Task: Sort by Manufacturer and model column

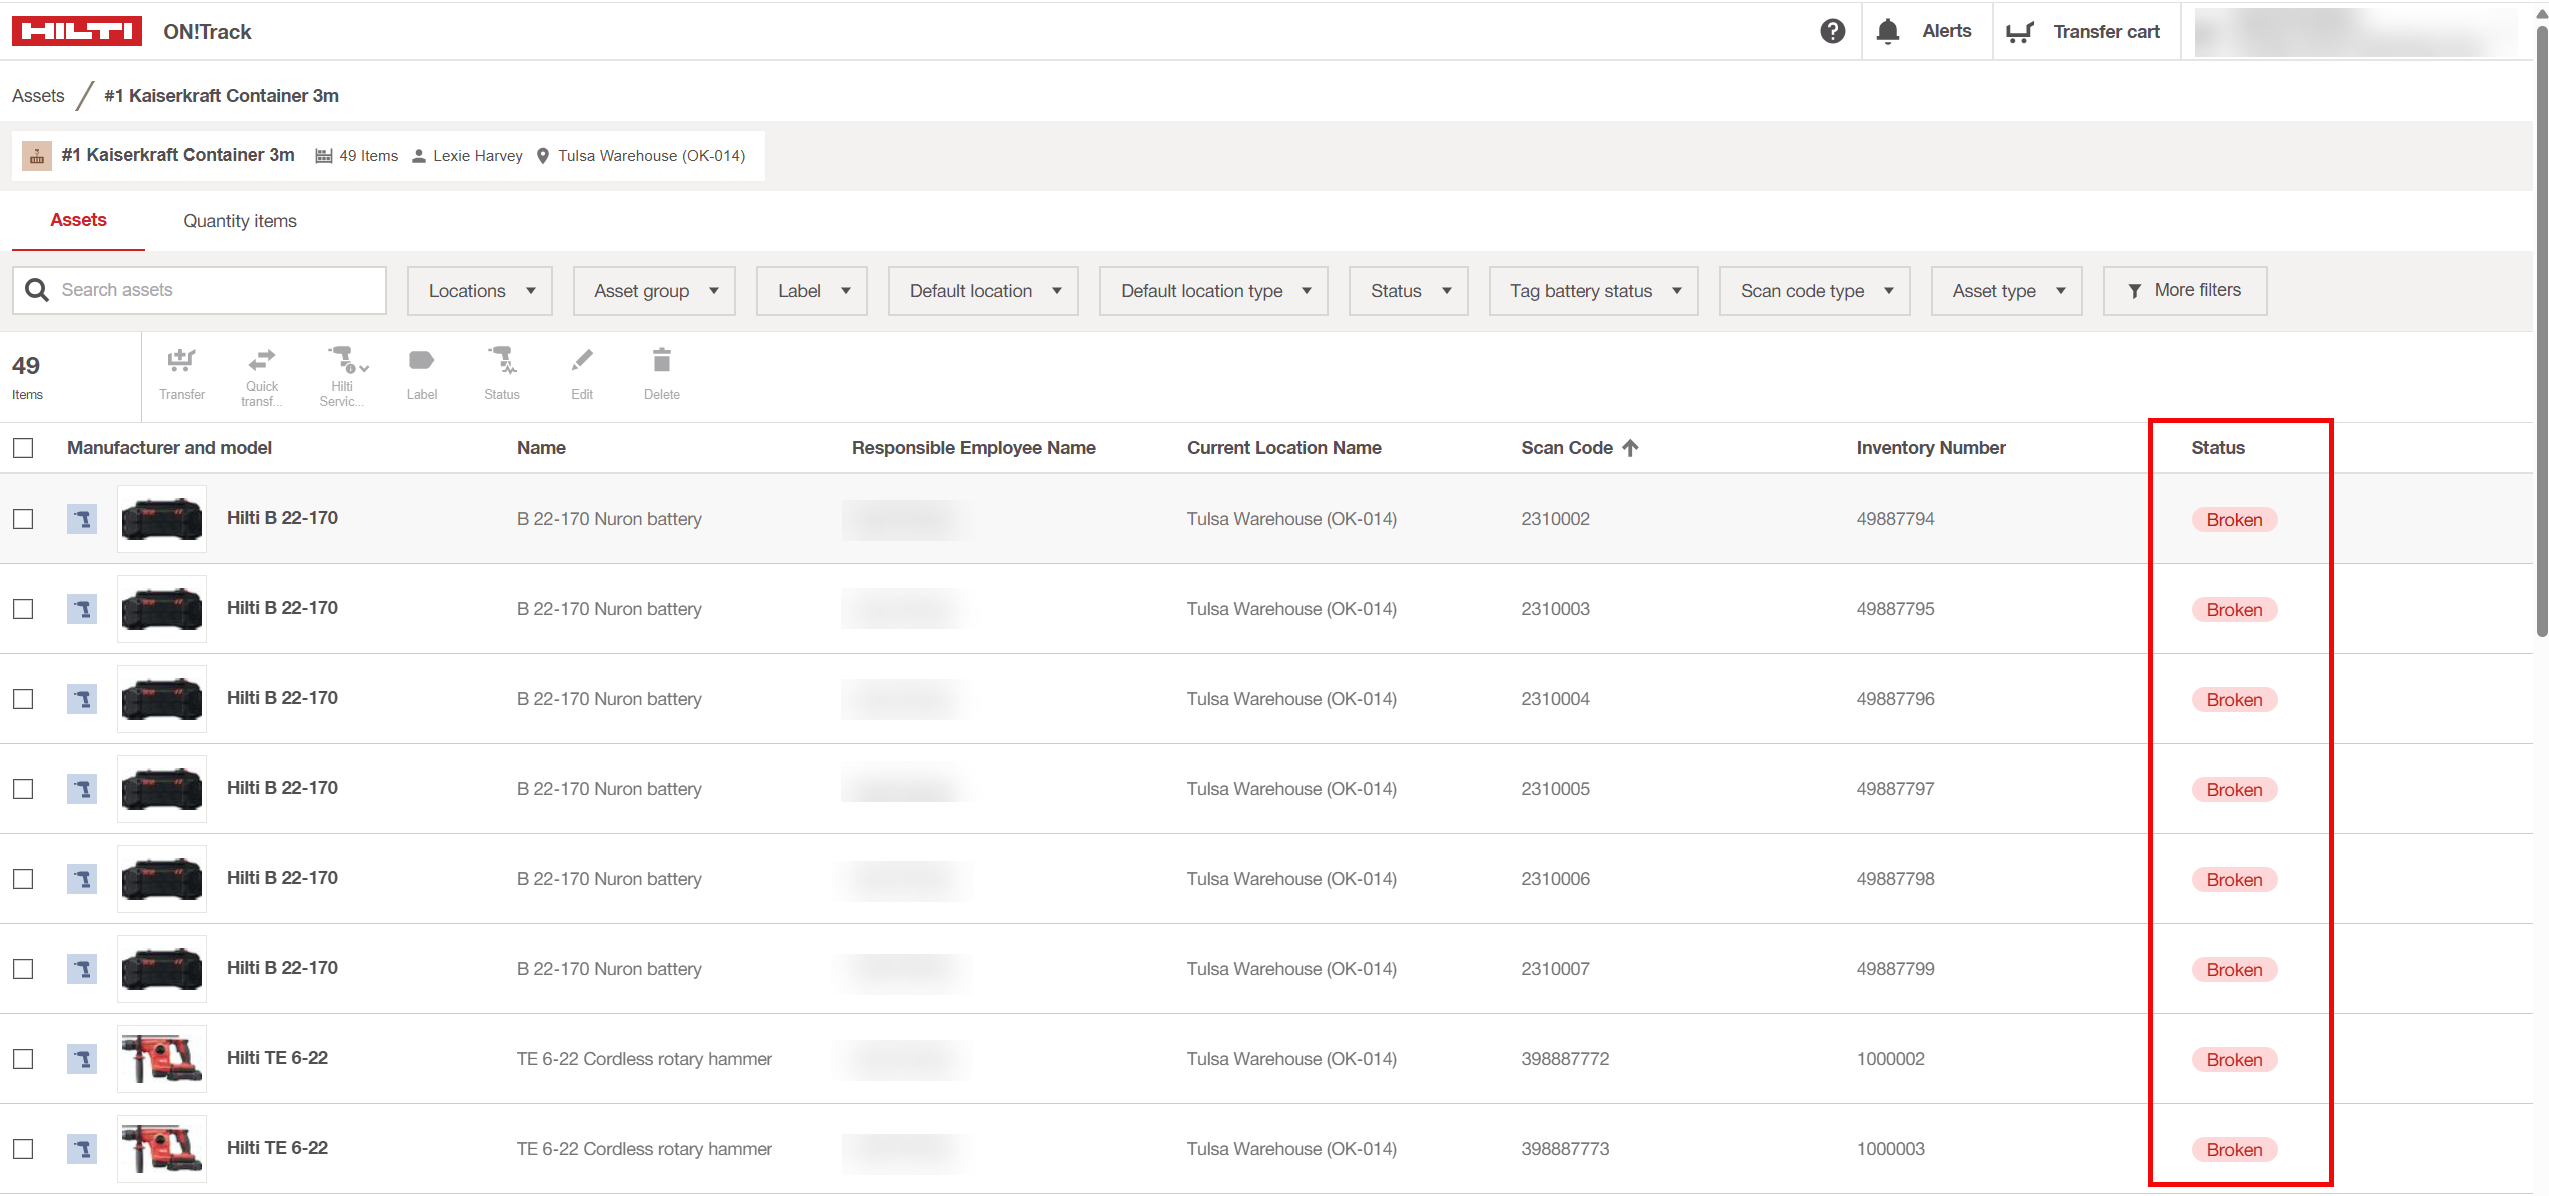Action: coord(169,448)
